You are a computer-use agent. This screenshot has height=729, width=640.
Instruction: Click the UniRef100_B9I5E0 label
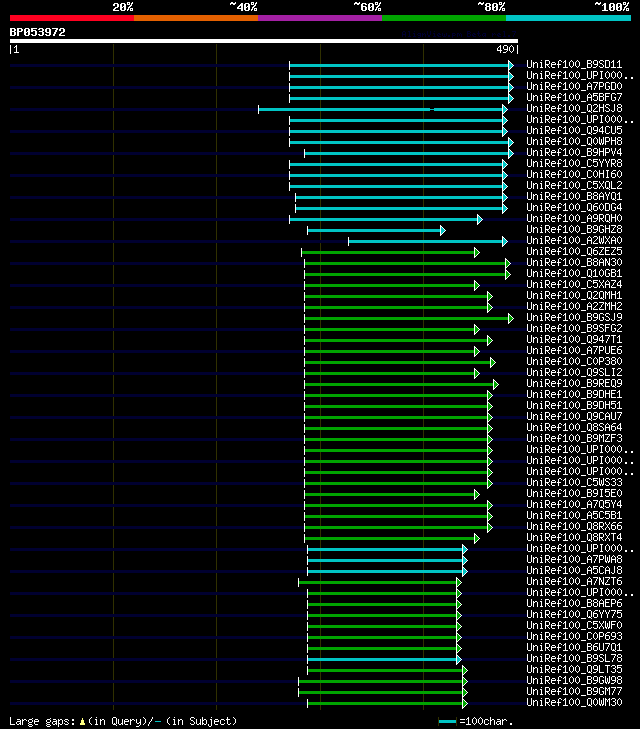tap(574, 493)
